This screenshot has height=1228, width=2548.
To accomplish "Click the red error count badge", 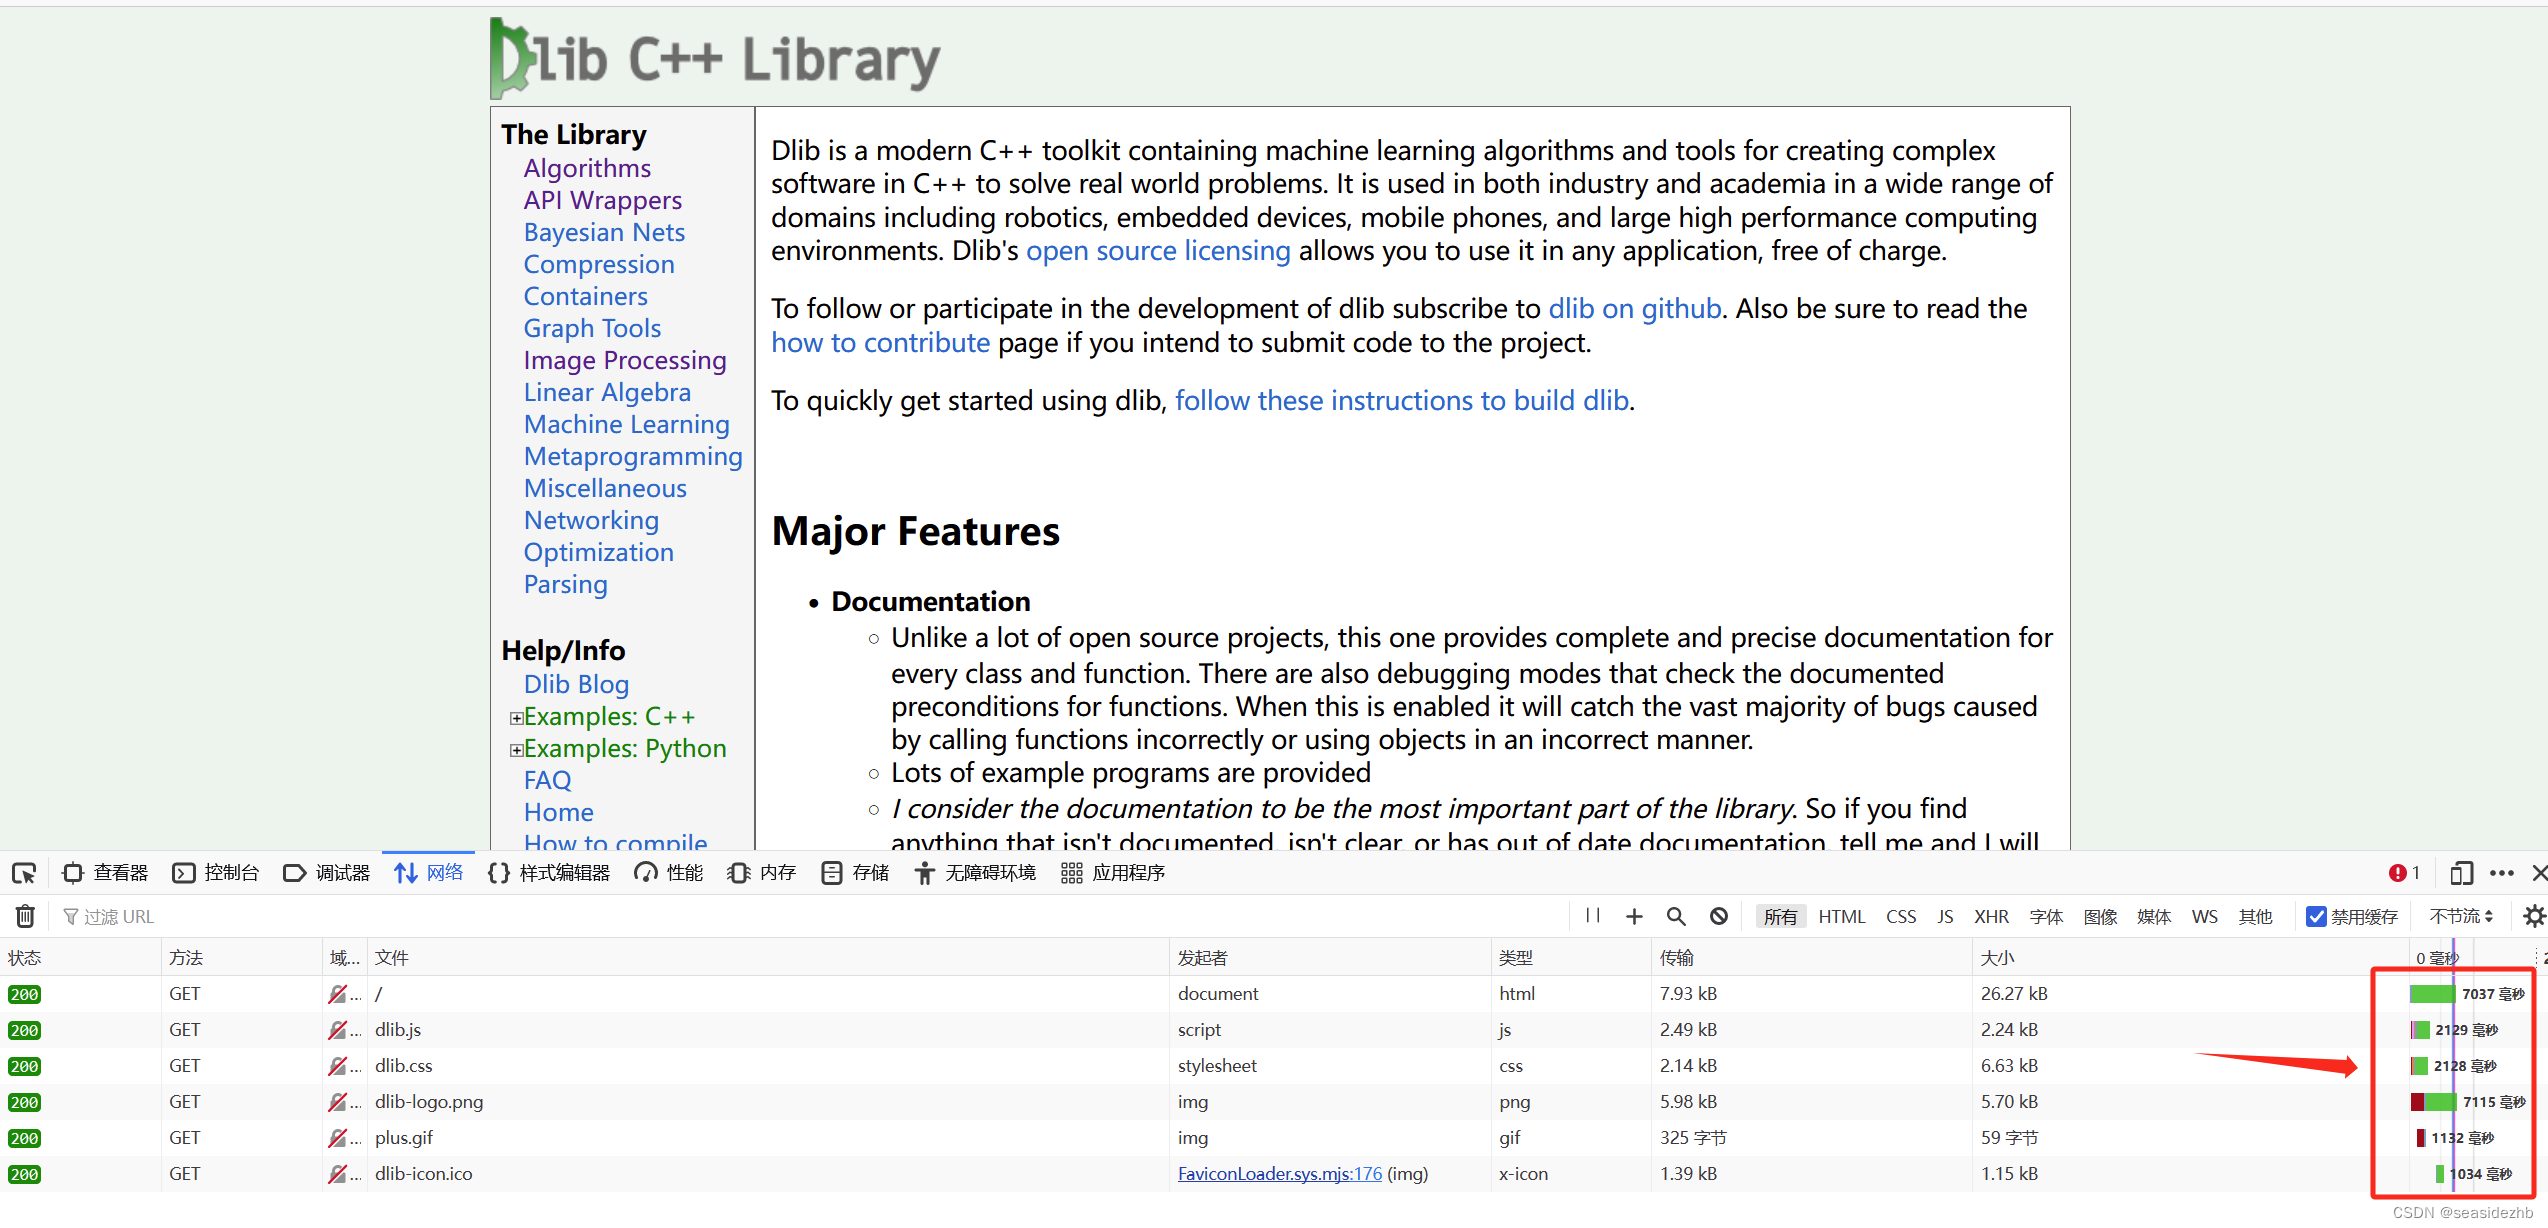I will pos(2404,873).
